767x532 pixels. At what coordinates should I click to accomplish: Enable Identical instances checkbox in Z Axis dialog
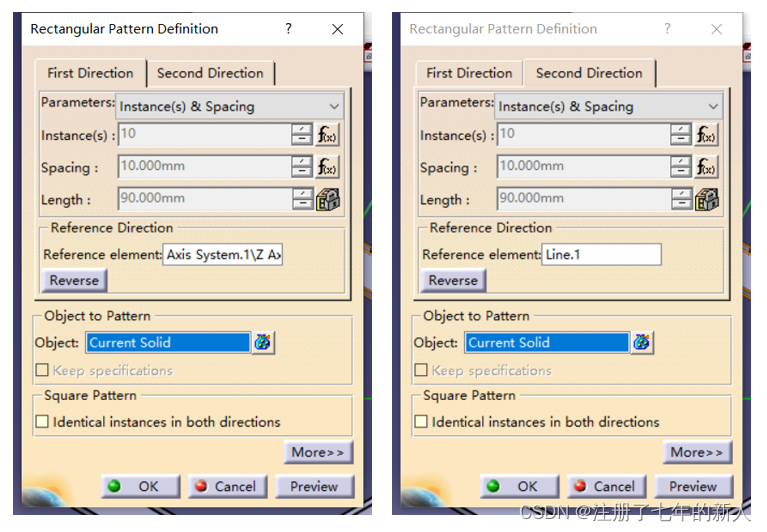coord(42,422)
